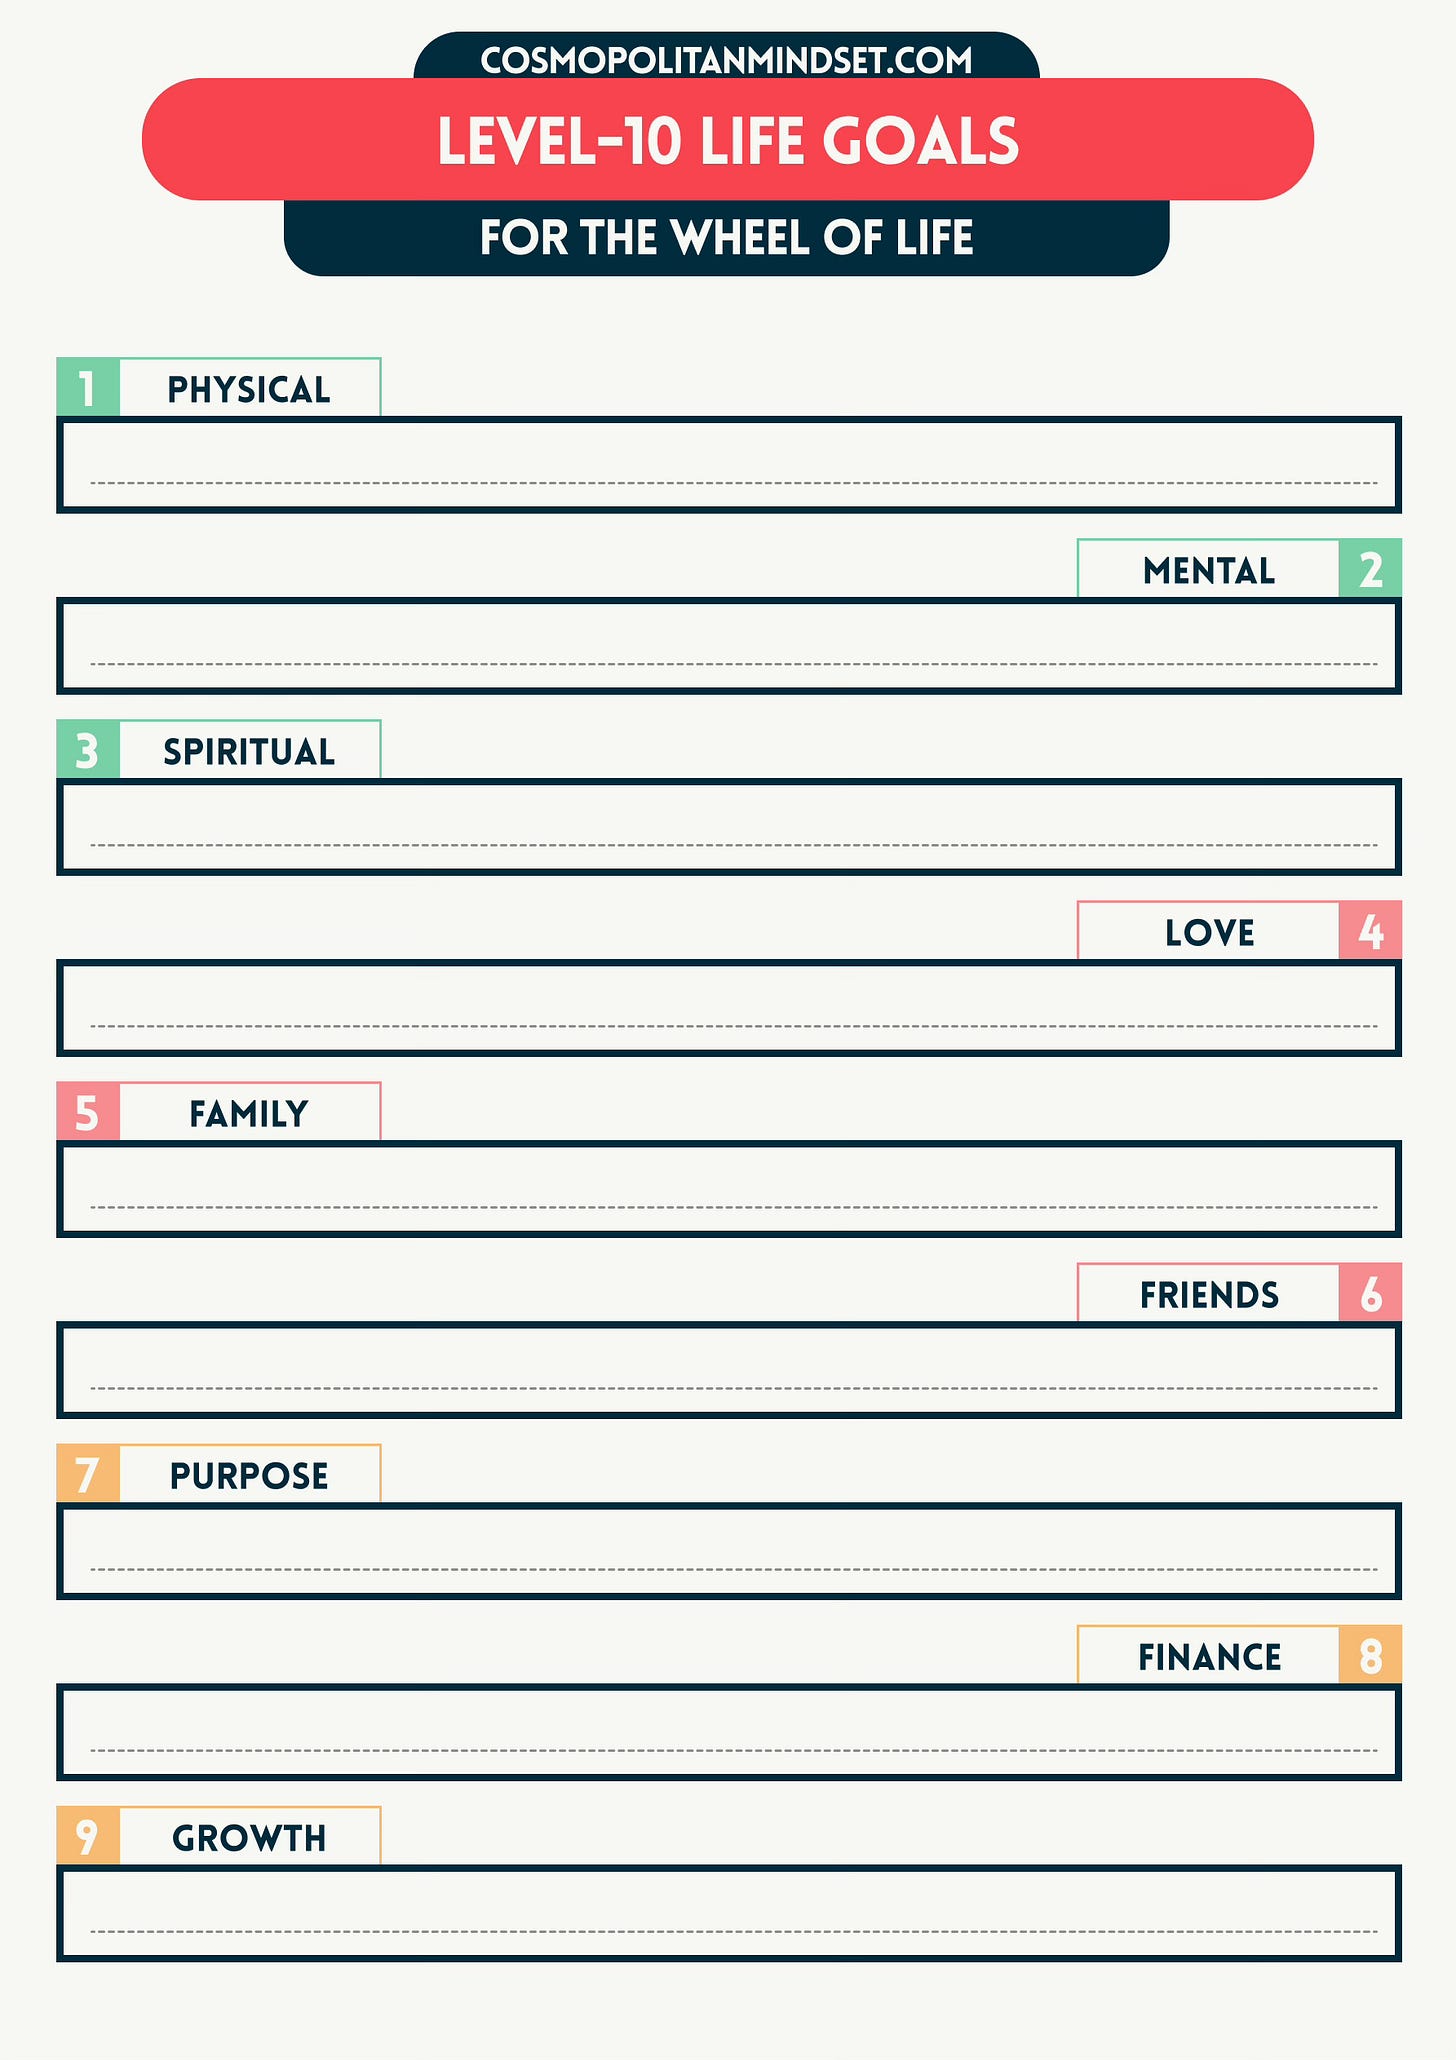The height and width of the screenshot is (2060, 1456).
Task: Click into the Growth goal writing box
Action: 729,1913
